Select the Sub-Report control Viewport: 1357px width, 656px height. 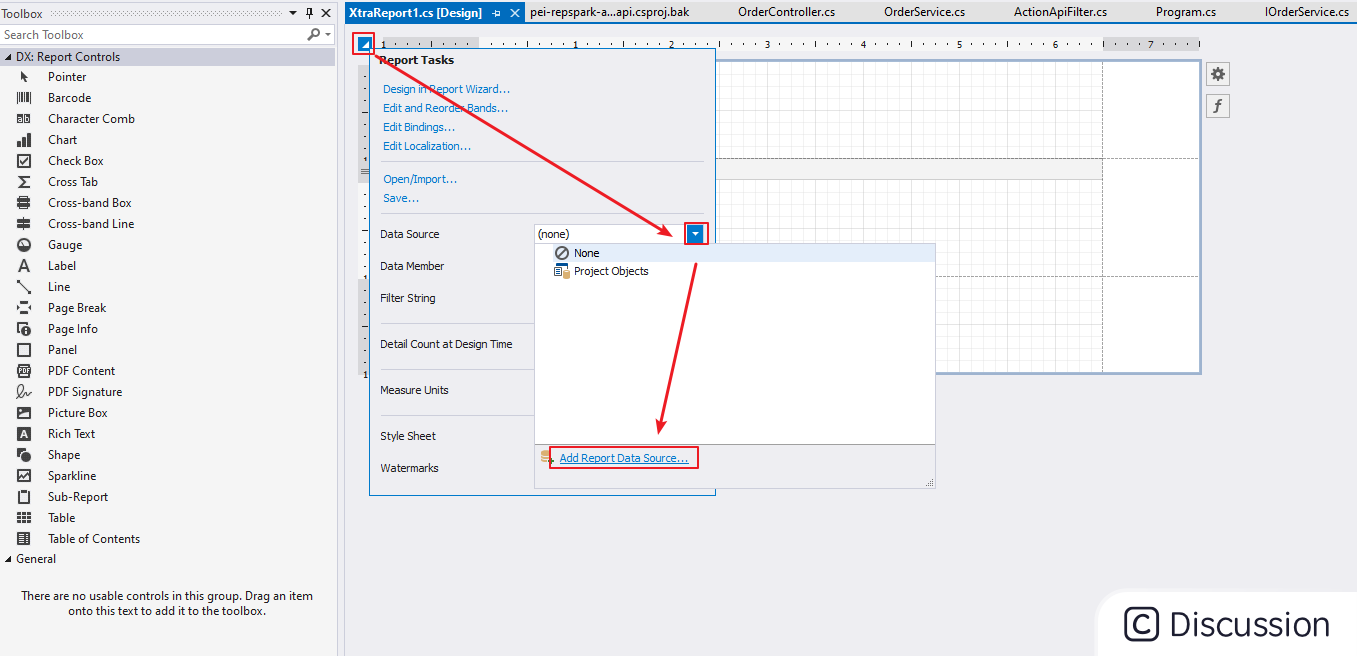tap(78, 497)
